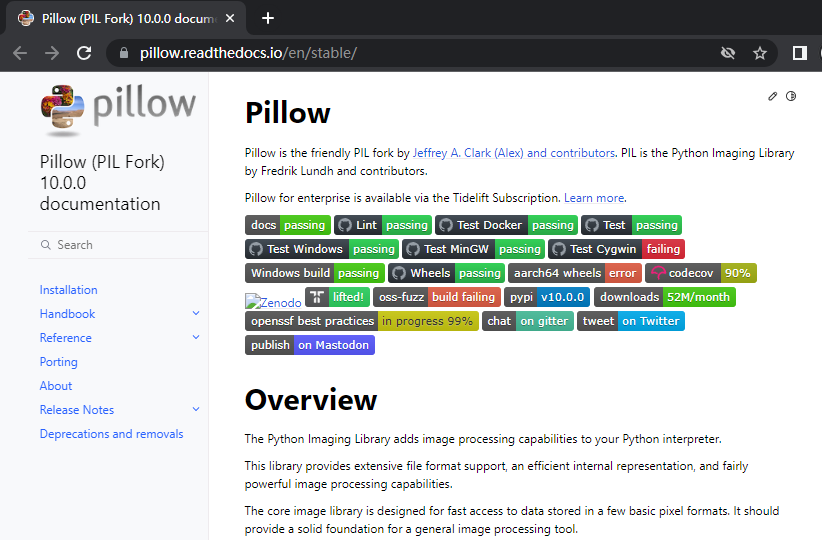
Task: Click the crossed-out eye tracking icon
Action: pos(728,53)
